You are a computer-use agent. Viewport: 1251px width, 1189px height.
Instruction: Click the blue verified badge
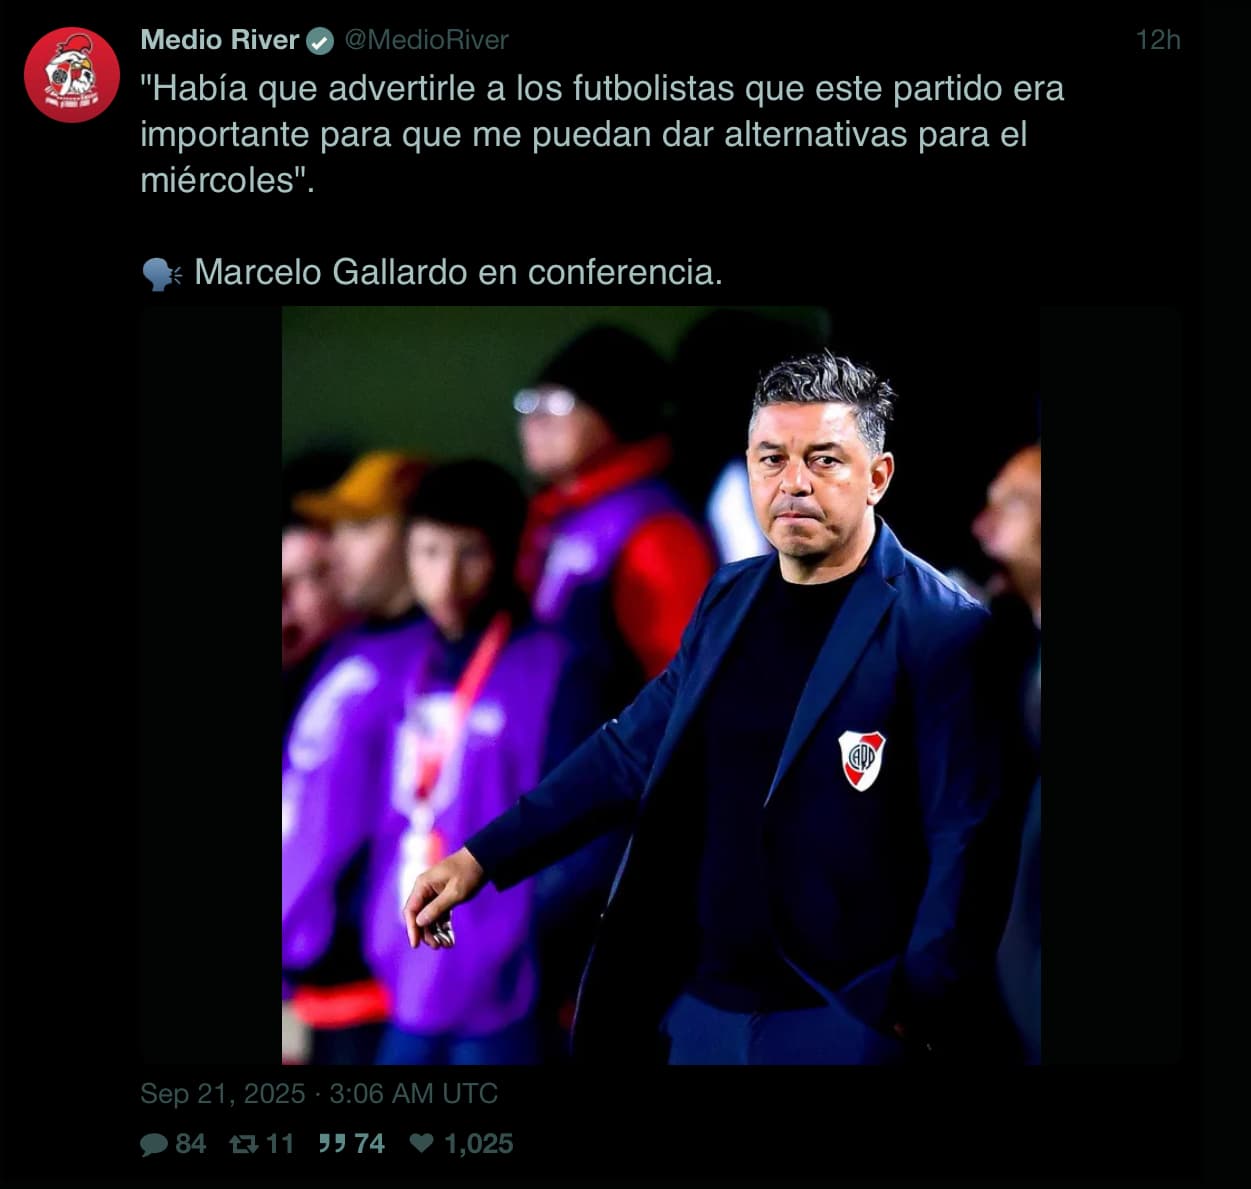(320, 40)
